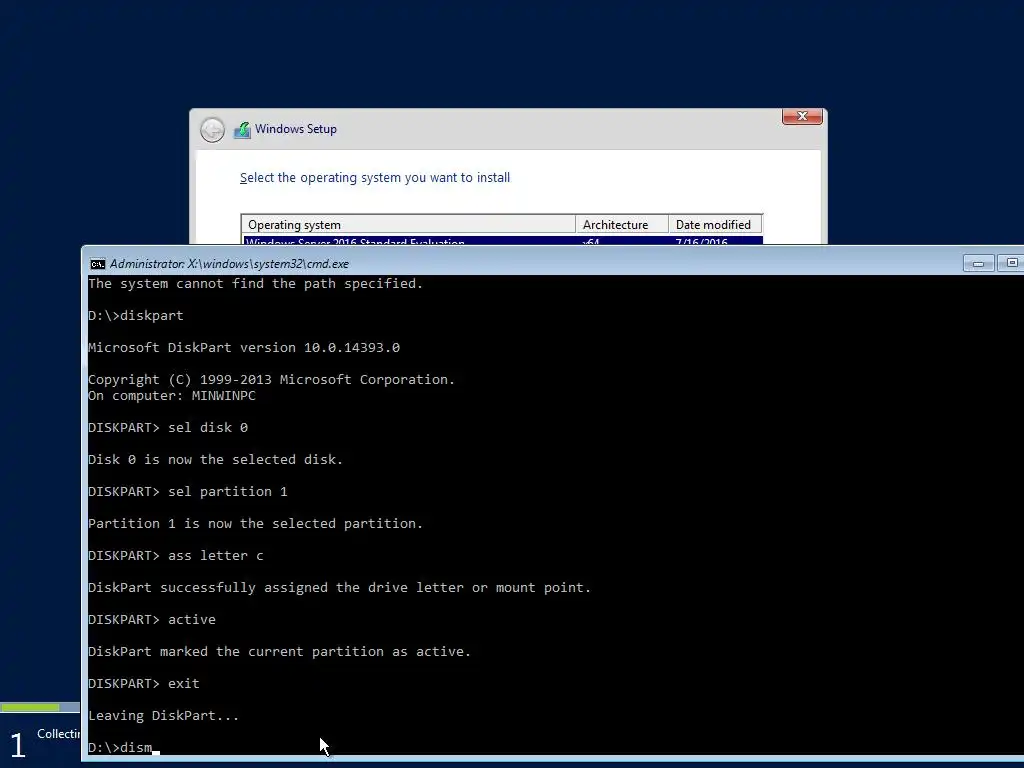
Task: Click 'Microsoft DiskPart version 10.0.14393.0' line
Action: point(244,347)
